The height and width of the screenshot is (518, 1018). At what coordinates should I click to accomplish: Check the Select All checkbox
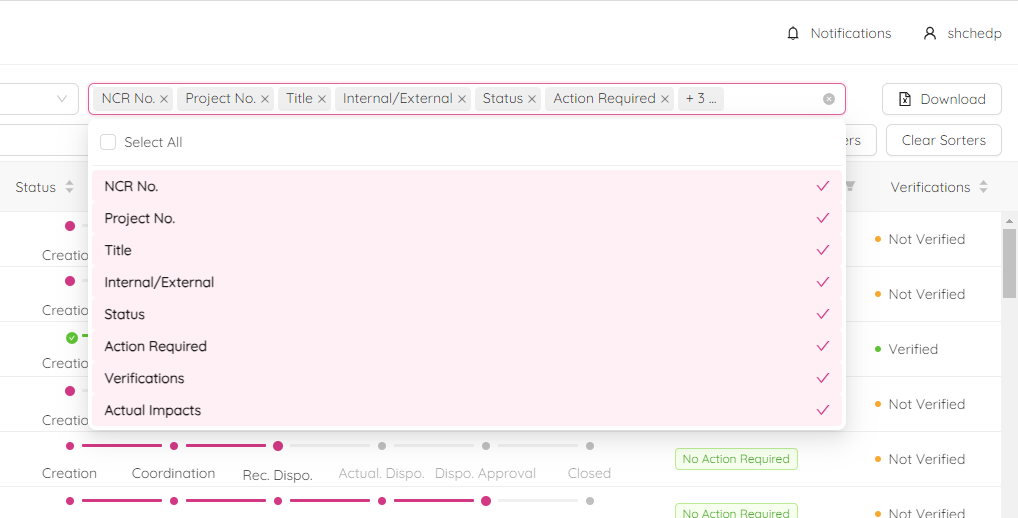108,142
